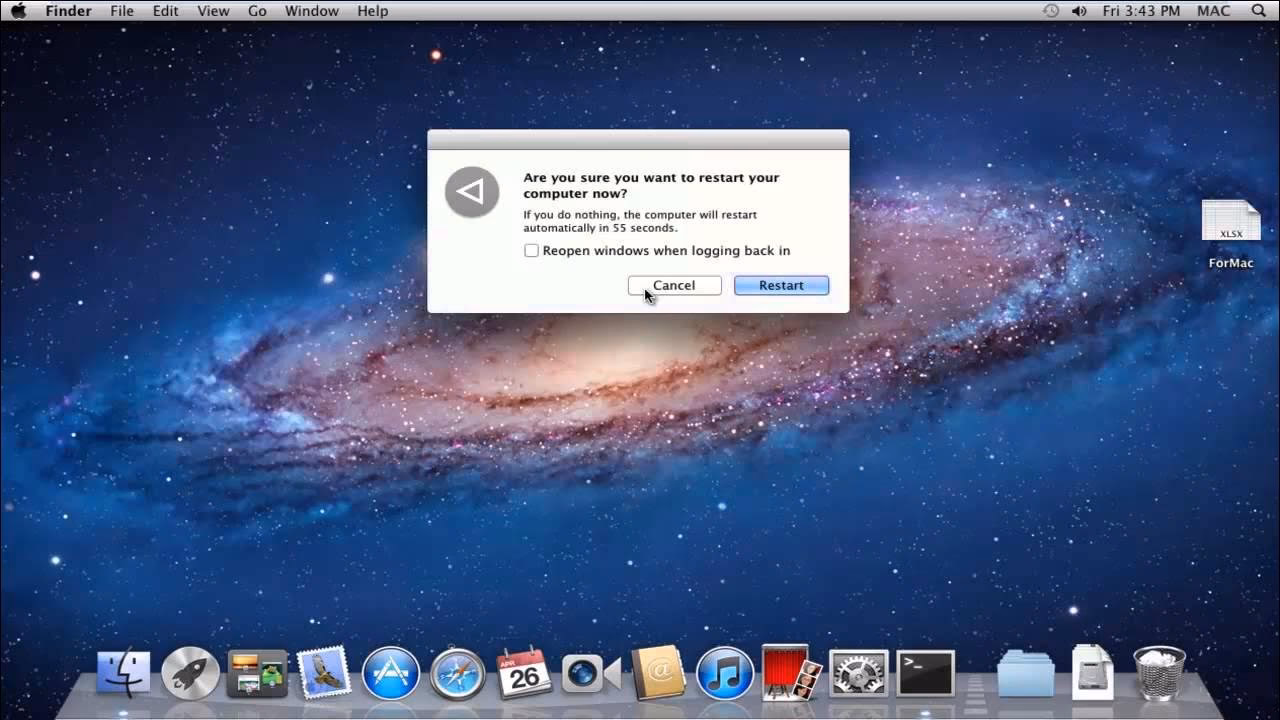Open the Trash in the Dock
Screen dimensions: 1280x720
point(1158,673)
